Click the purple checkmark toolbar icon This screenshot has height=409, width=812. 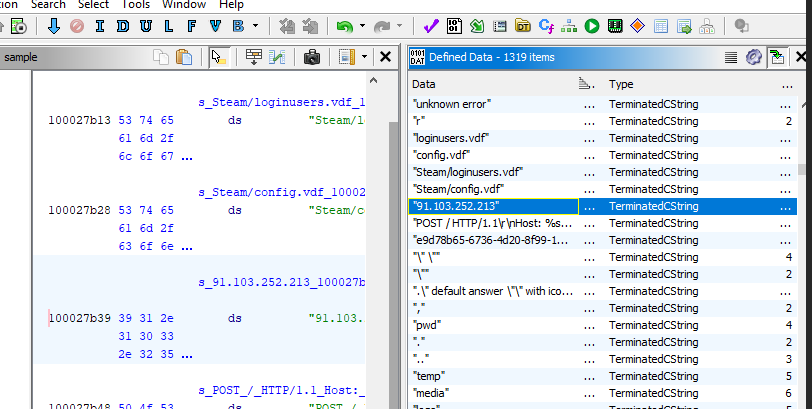pos(431,25)
